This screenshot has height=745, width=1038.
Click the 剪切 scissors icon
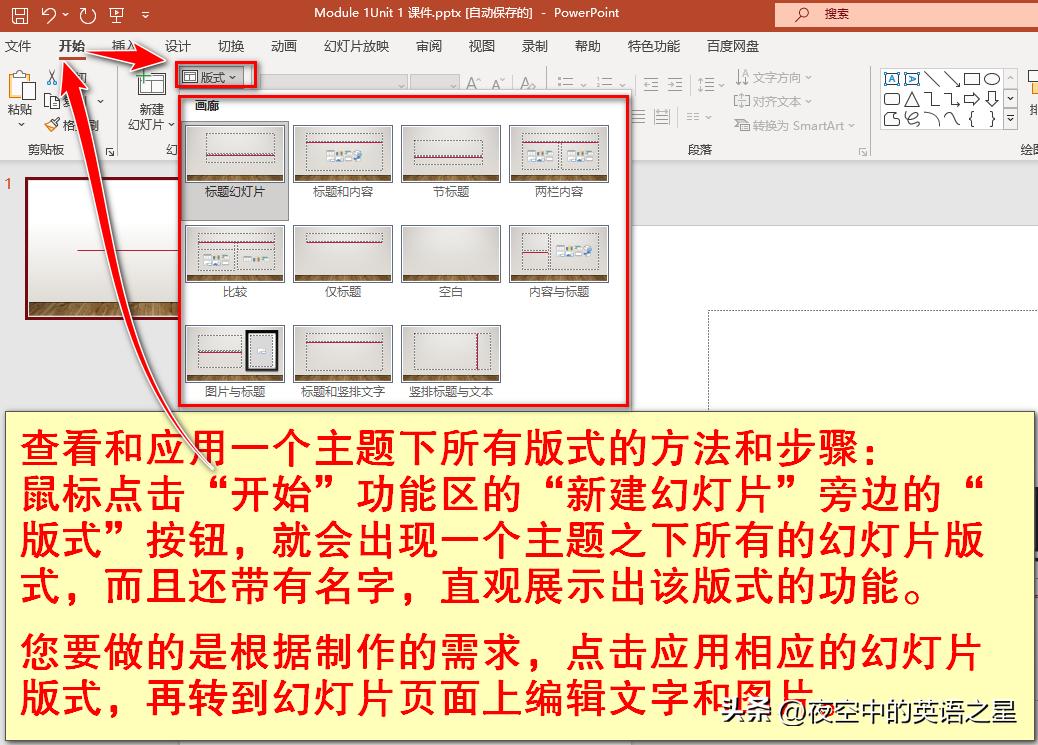[x=52, y=78]
